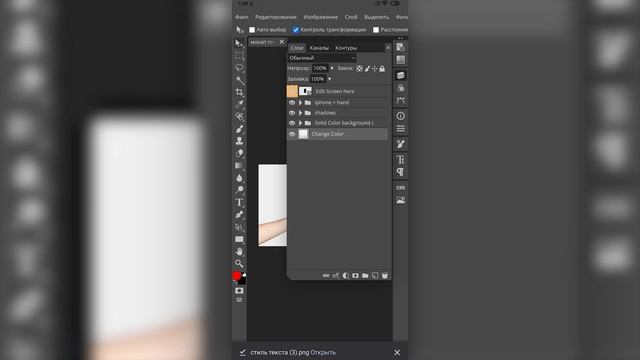Create a new folder in Layers panel
The width and height of the screenshot is (640, 360).
(365, 276)
